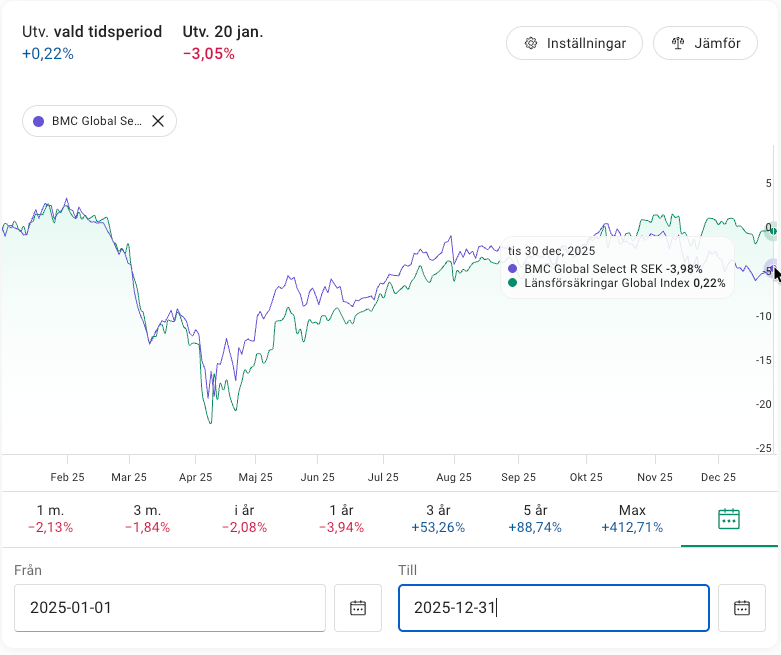Show the 3 år performance period

438,519
